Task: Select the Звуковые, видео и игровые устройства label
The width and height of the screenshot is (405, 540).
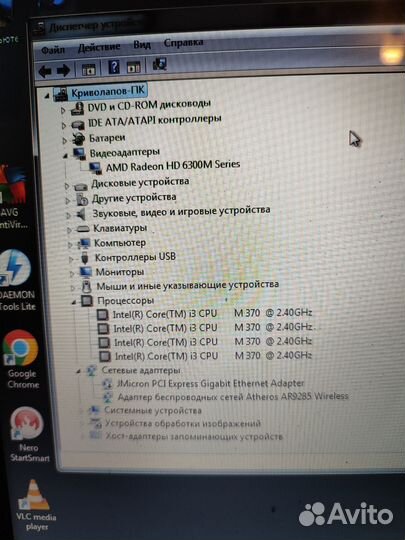Action: click(181, 212)
